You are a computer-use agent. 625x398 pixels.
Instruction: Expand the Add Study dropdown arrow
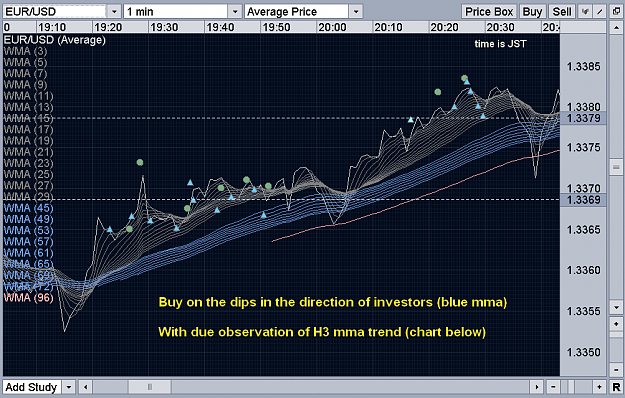point(69,387)
